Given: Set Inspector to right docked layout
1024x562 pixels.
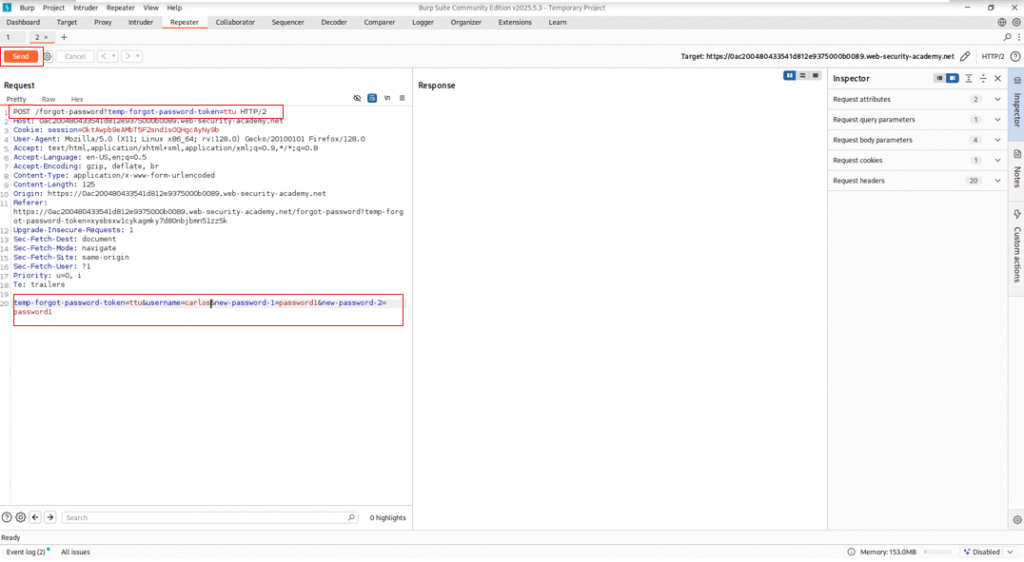Looking at the screenshot, I should click(x=952, y=78).
